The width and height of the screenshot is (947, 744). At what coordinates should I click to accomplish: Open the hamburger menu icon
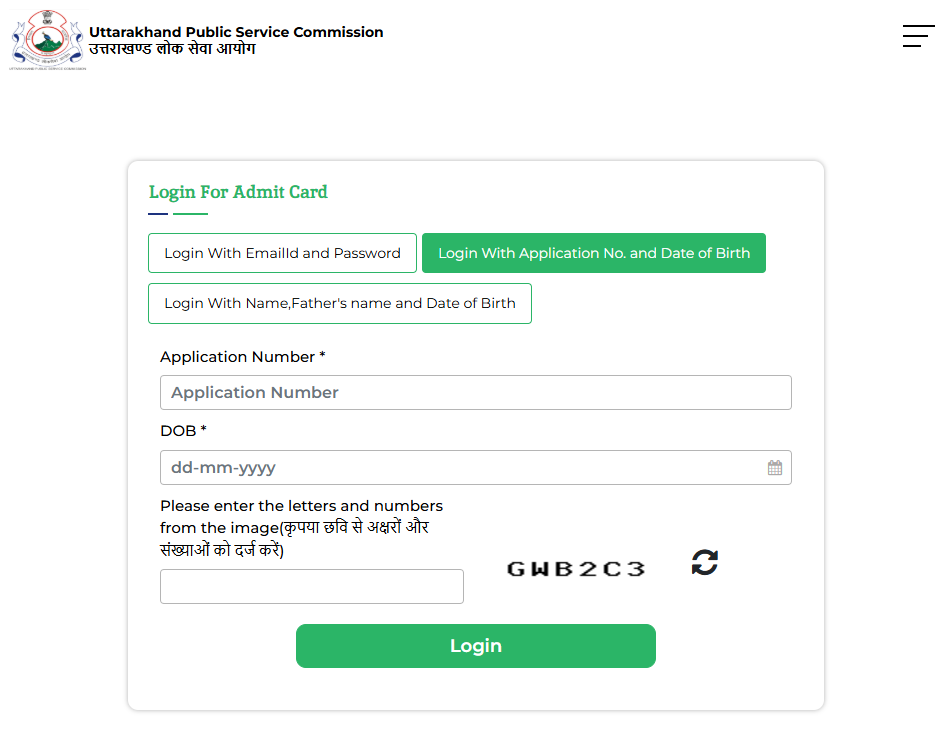(919, 36)
